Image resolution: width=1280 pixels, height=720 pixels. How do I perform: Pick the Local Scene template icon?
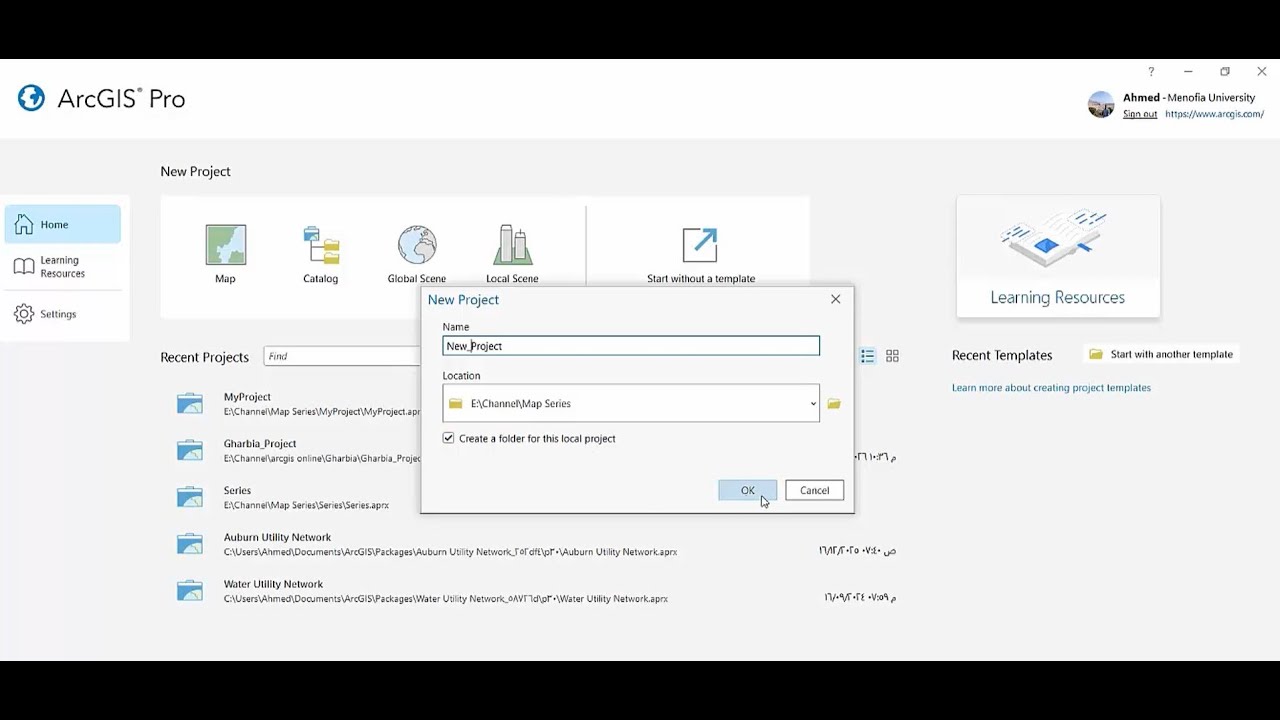click(x=512, y=245)
